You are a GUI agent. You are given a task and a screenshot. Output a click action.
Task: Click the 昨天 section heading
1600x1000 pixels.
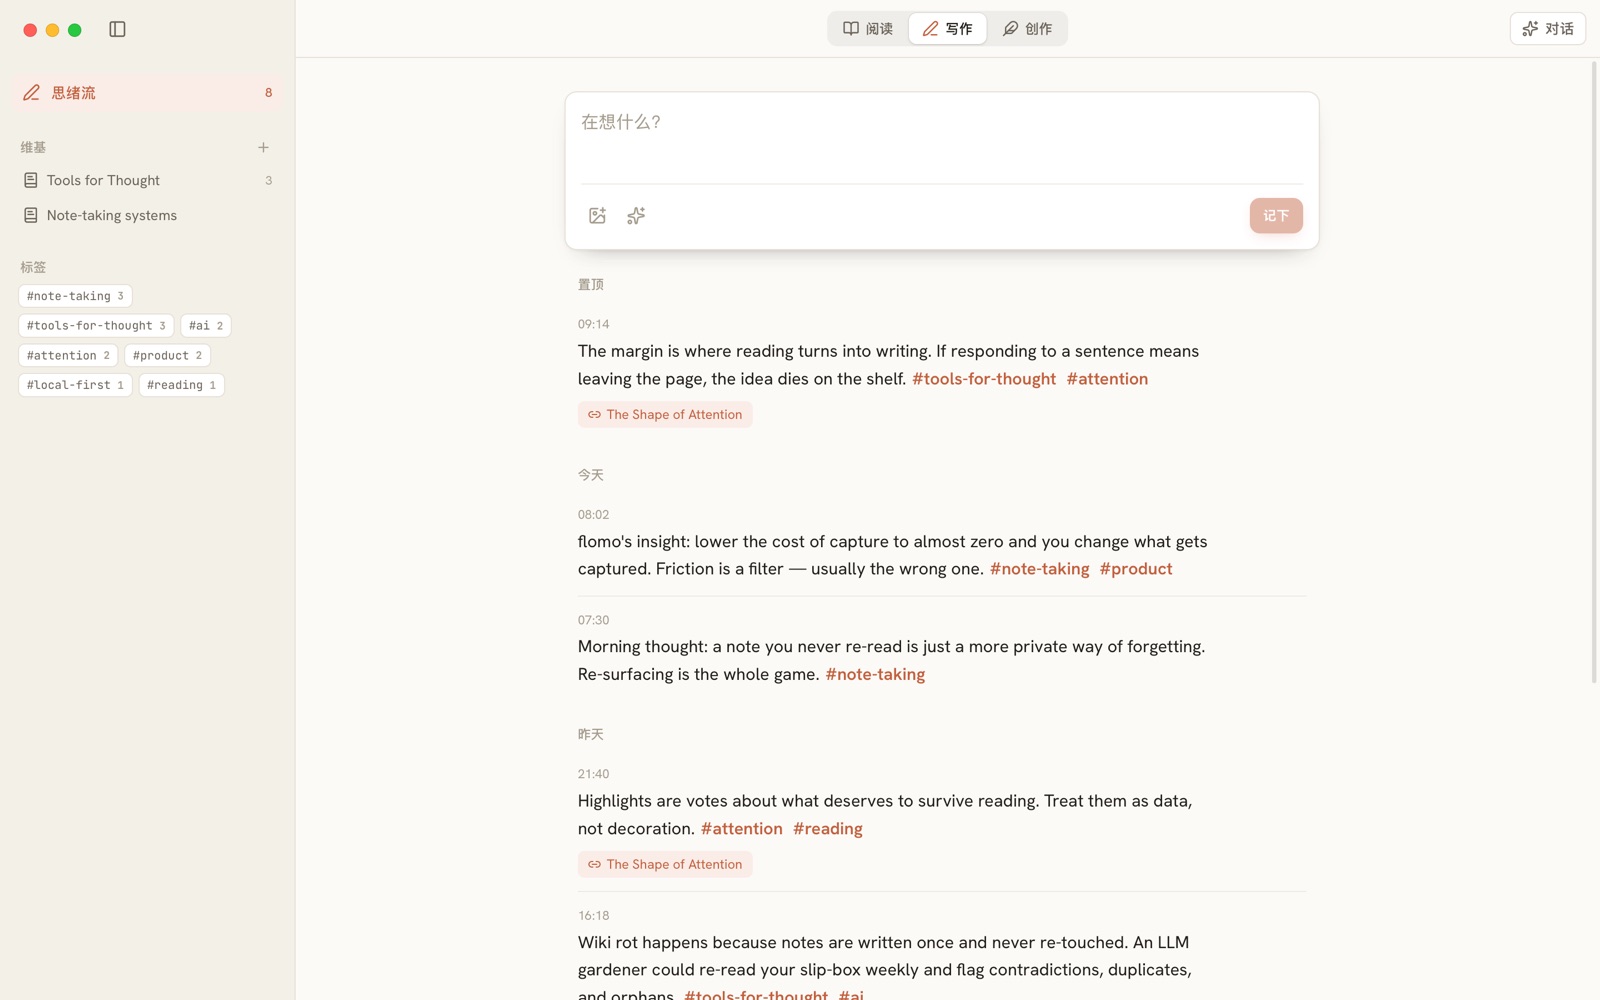point(590,735)
